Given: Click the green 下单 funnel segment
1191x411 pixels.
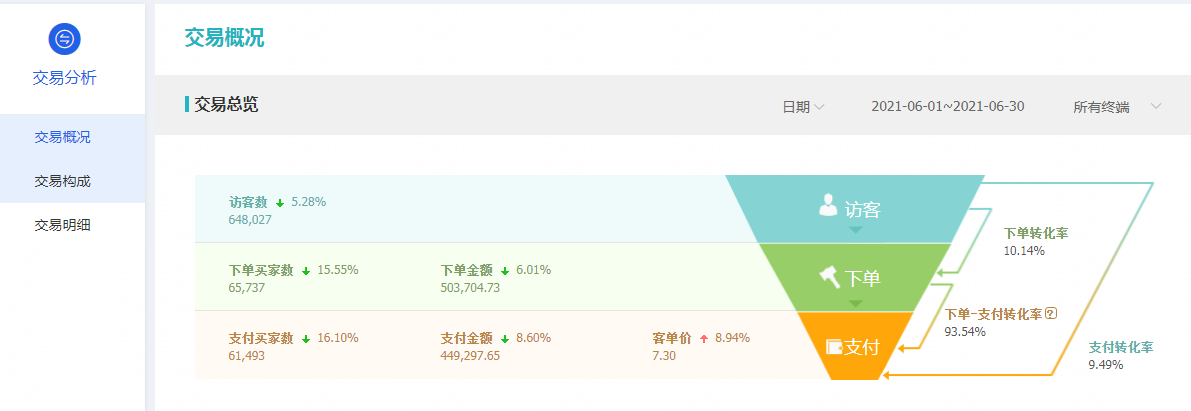Looking at the screenshot, I should coord(855,277).
